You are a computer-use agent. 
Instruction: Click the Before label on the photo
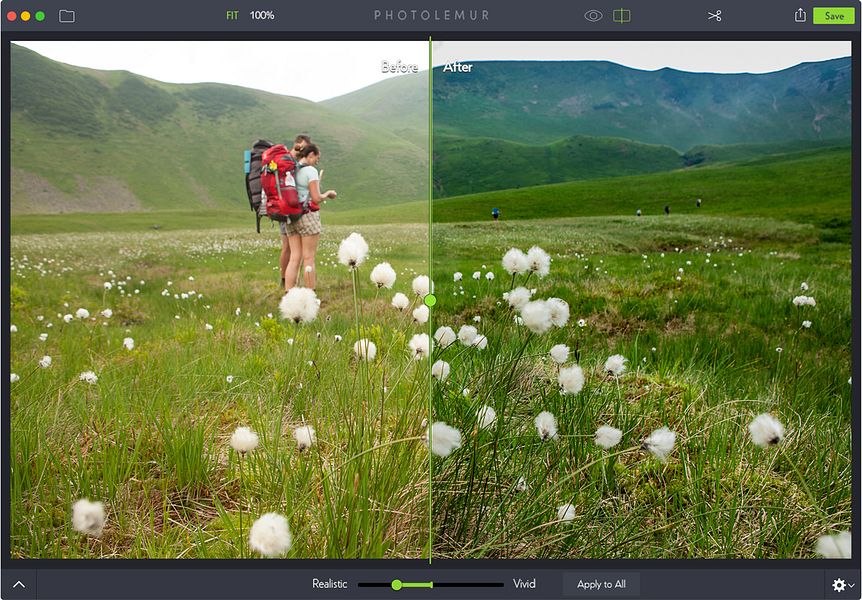pyautogui.click(x=400, y=67)
